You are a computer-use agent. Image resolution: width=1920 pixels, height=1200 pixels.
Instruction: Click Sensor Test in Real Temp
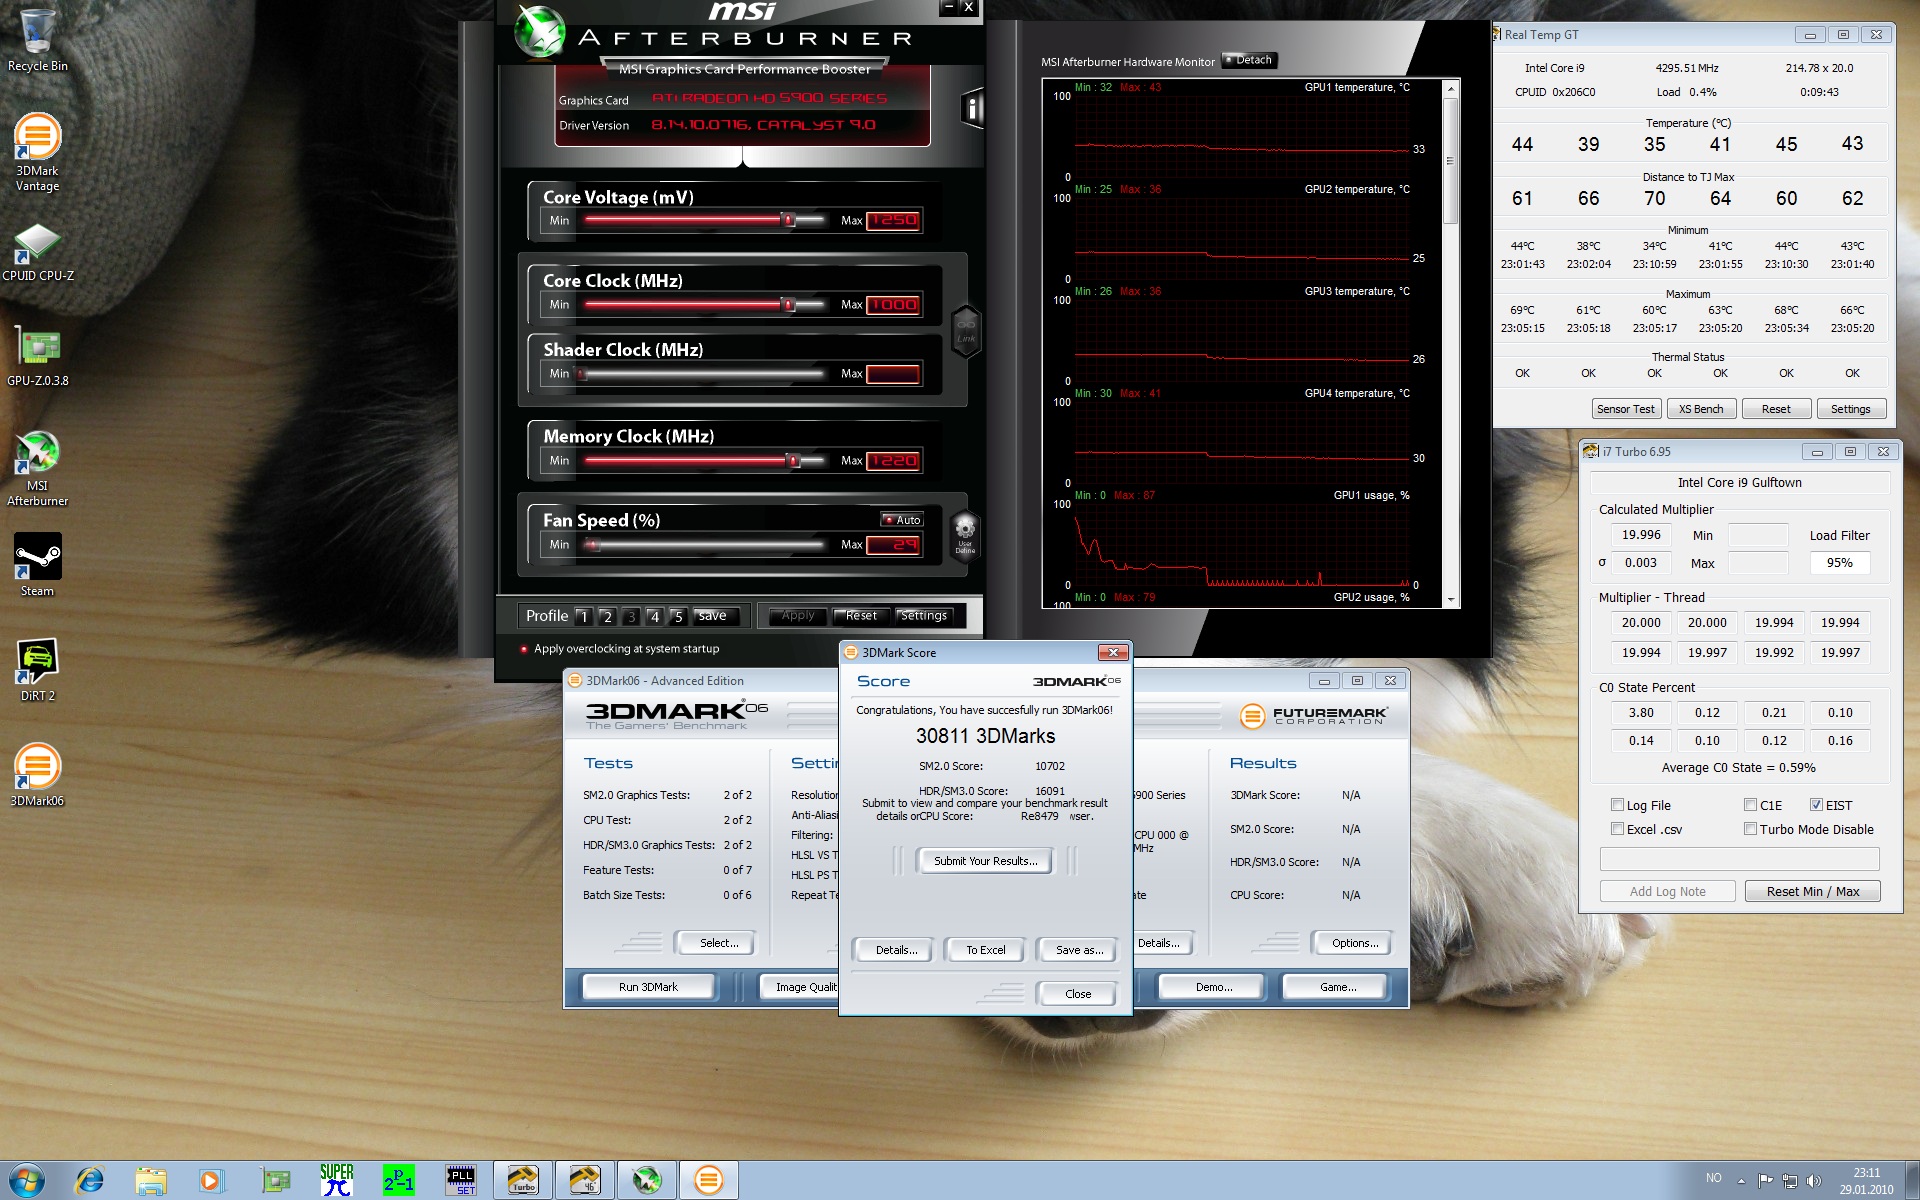pyautogui.click(x=1626, y=409)
